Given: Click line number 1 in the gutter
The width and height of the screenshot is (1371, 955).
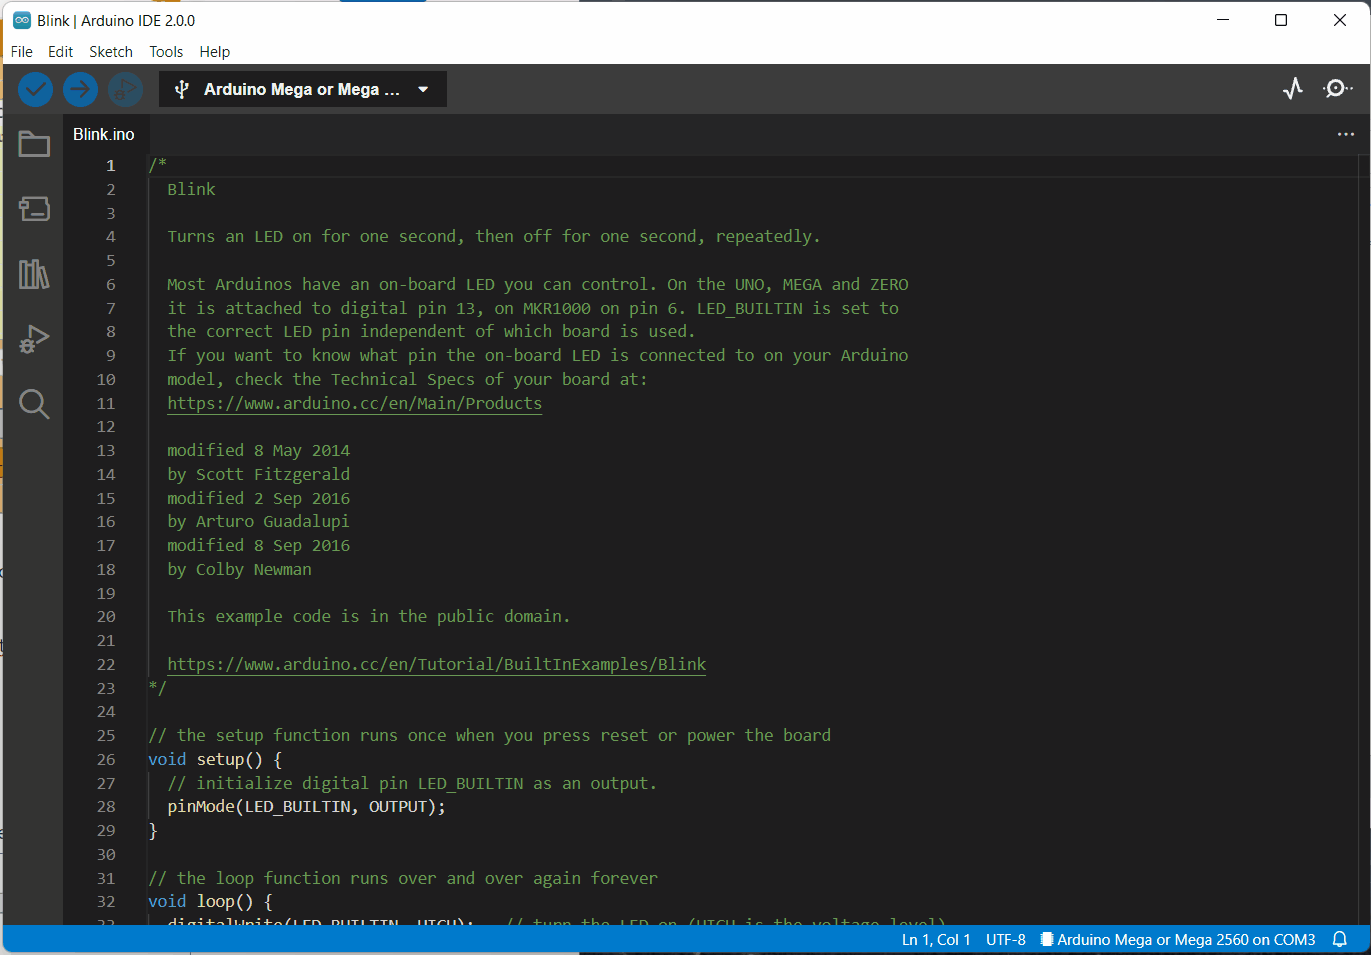Looking at the screenshot, I should [x=111, y=166].
